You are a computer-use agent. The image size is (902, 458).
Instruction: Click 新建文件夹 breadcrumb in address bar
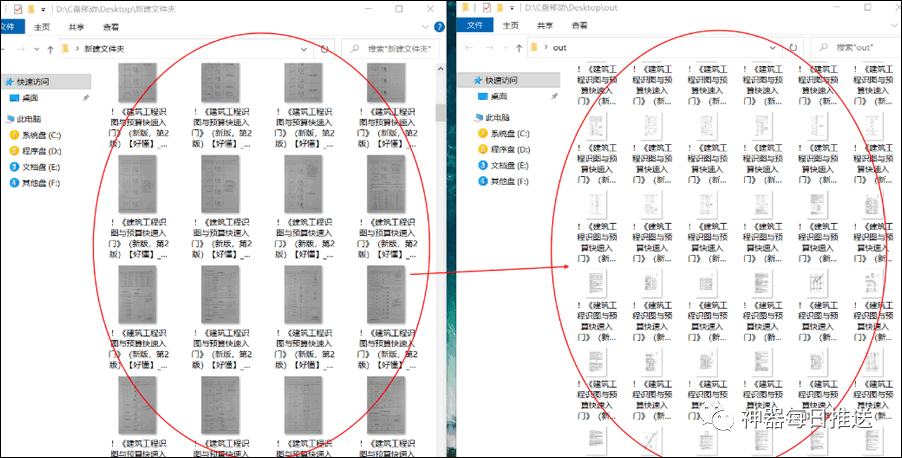click(x=104, y=49)
